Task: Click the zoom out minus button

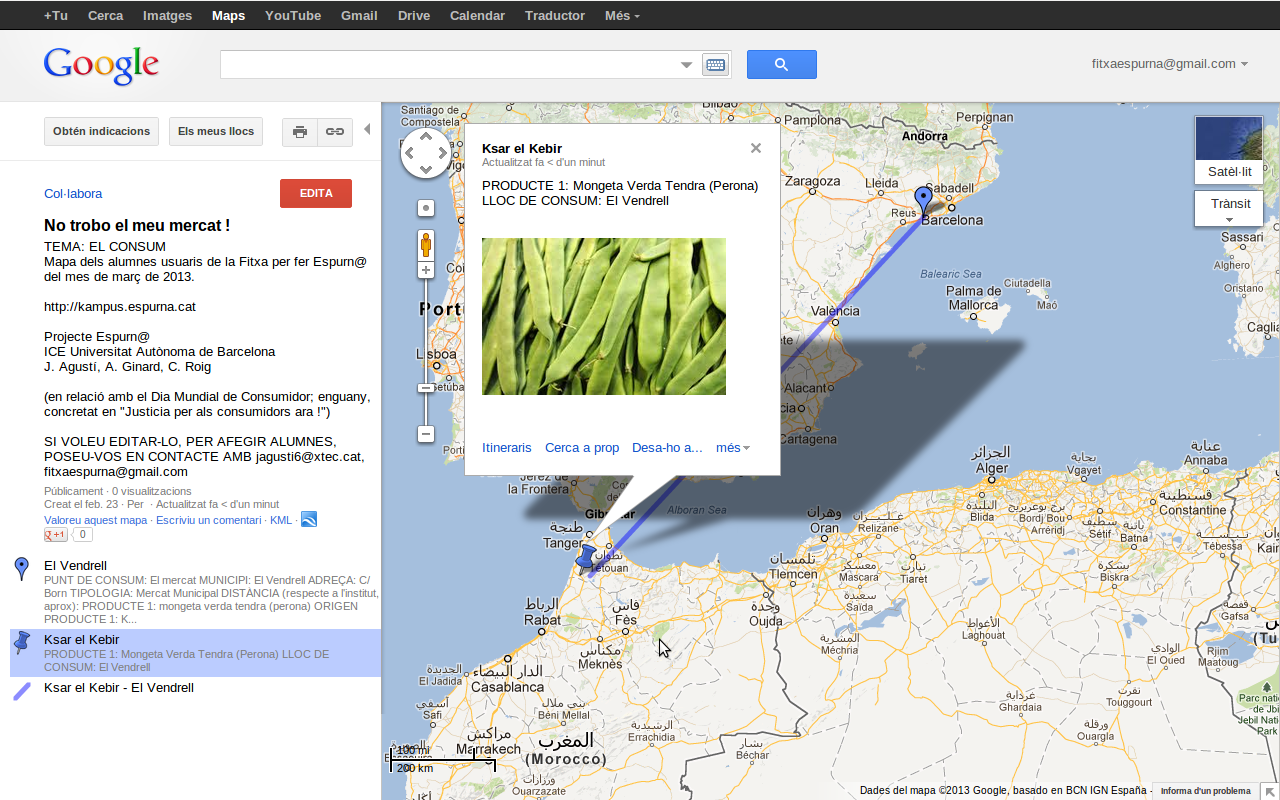Action: click(x=426, y=434)
